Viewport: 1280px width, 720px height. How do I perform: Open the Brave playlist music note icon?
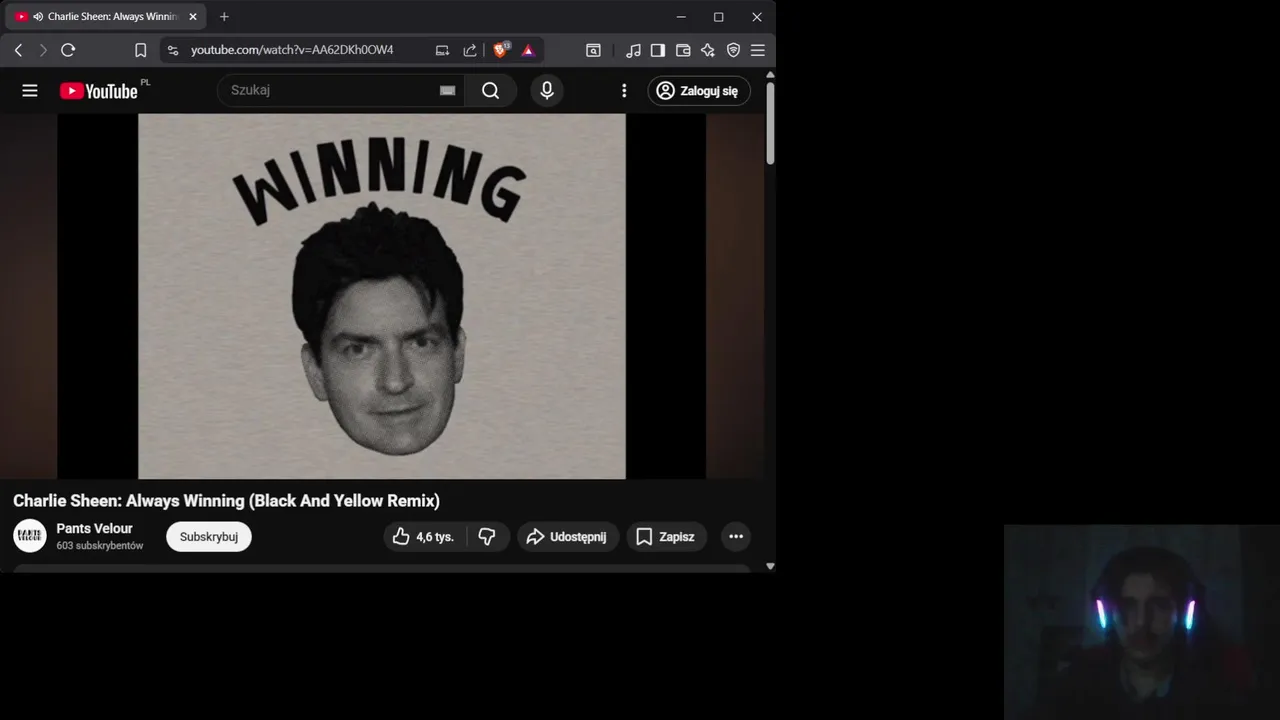pos(633,50)
